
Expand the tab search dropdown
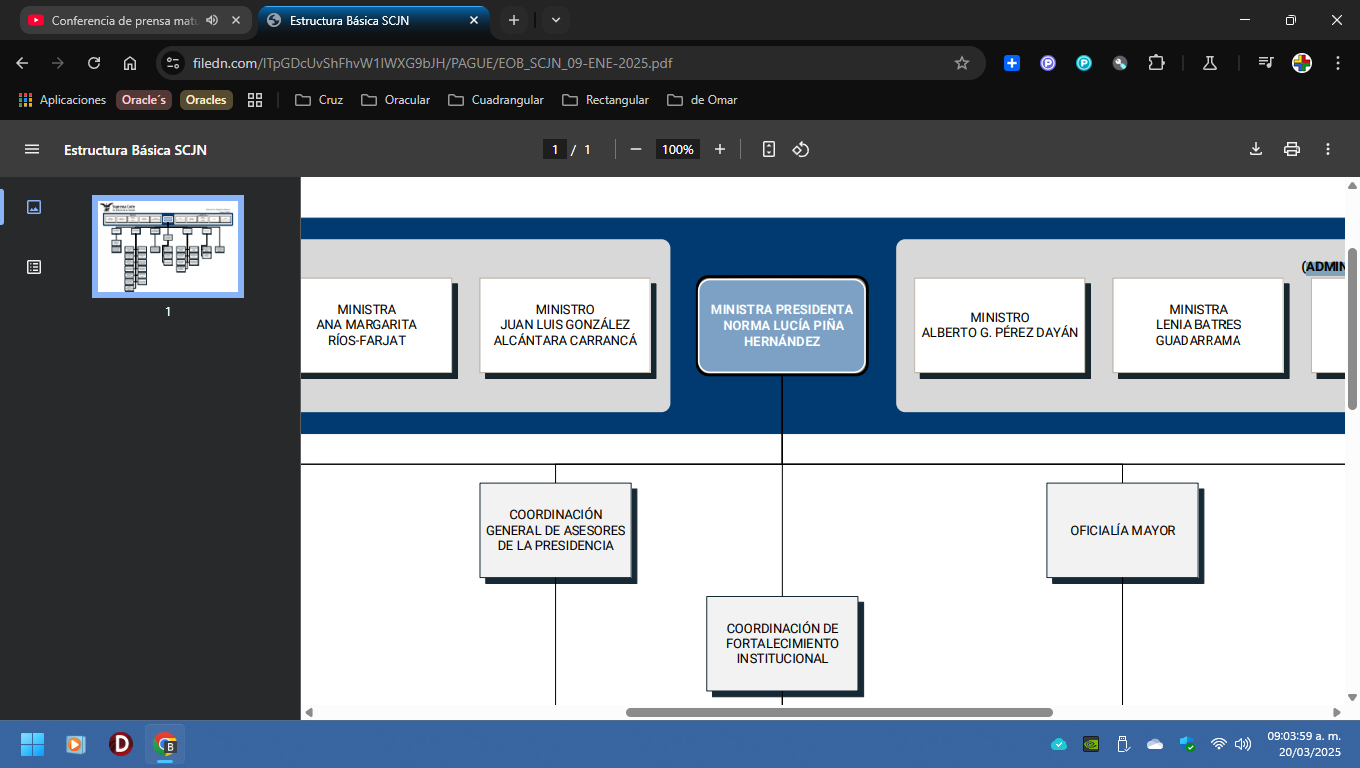556,20
